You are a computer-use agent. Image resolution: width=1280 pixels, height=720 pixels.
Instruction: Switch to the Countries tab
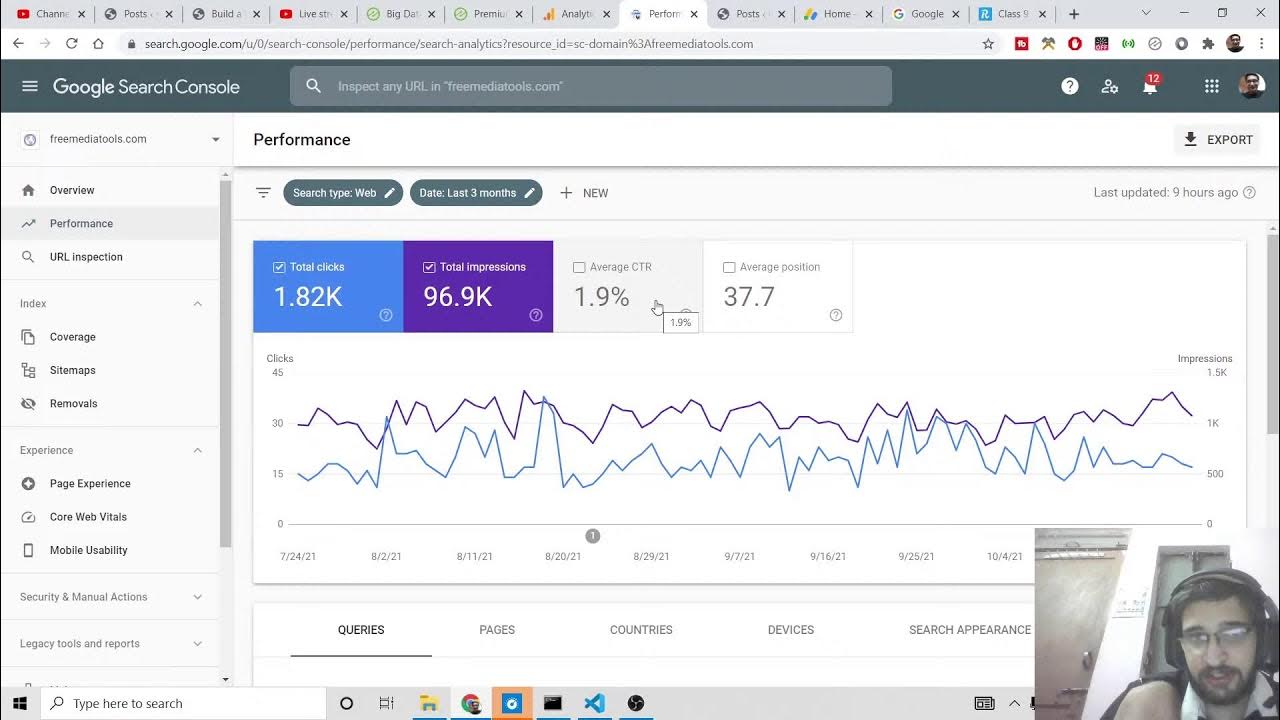tap(641, 630)
